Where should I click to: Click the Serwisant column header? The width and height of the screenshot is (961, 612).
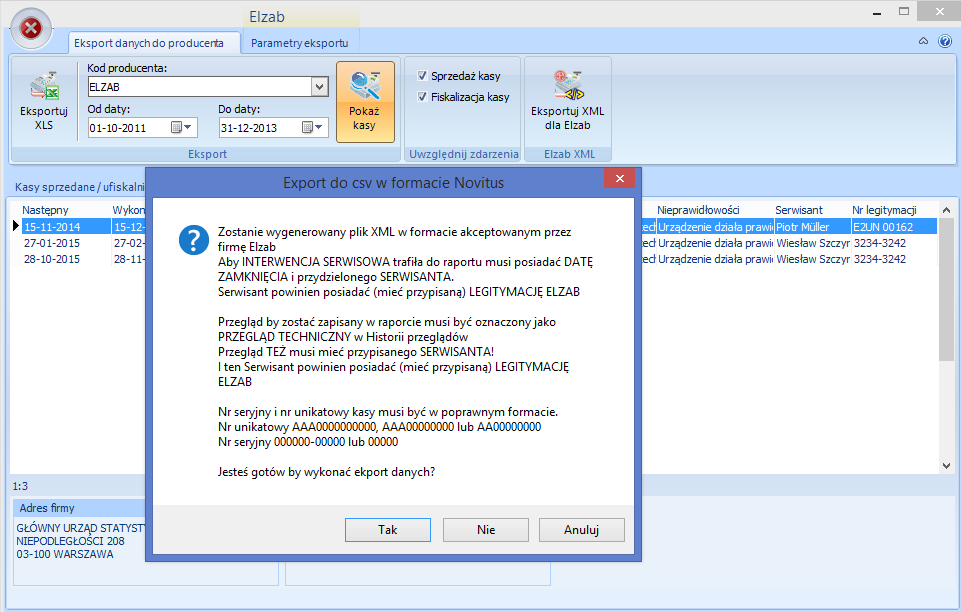point(812,210)
